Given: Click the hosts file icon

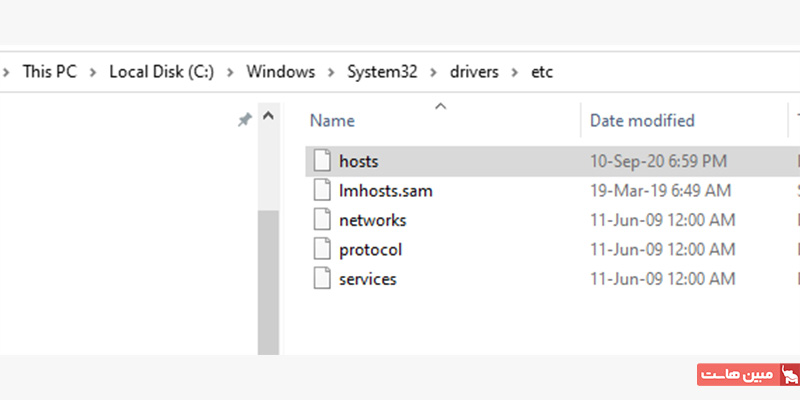Looking at the screenshot, I should [321, 161].
